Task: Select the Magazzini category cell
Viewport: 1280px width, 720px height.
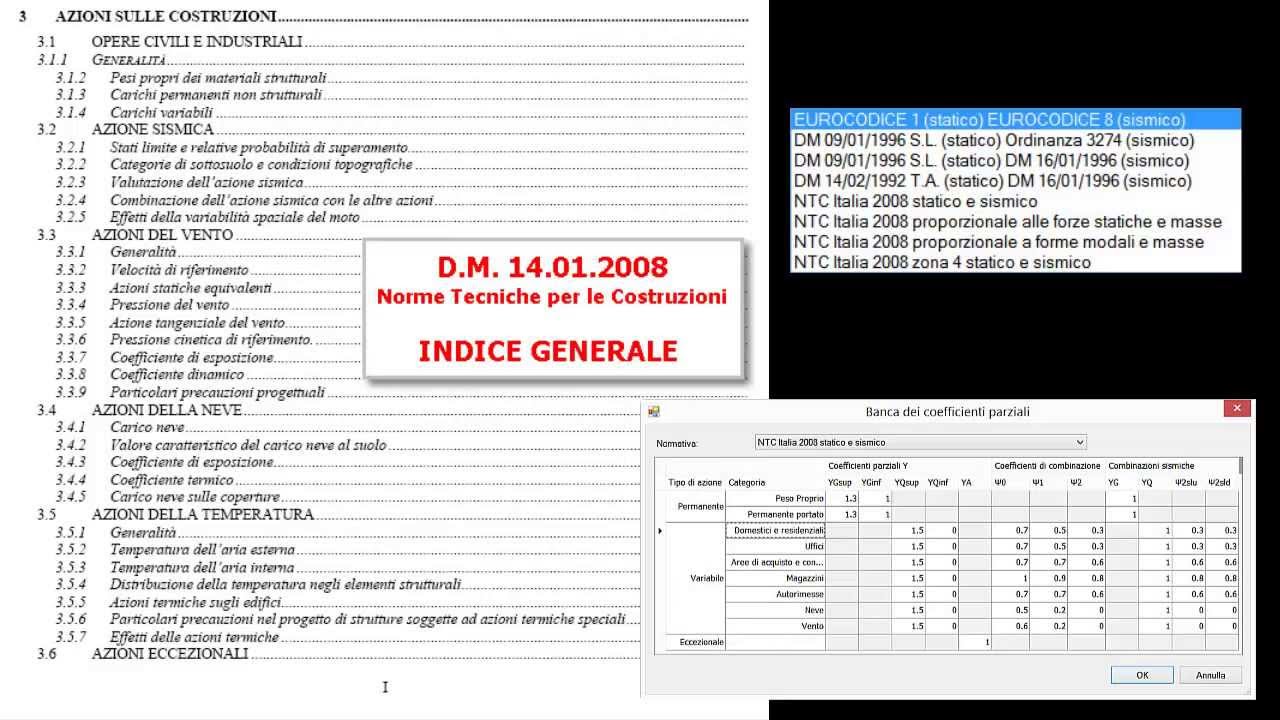Action: (x=776, y=578)
